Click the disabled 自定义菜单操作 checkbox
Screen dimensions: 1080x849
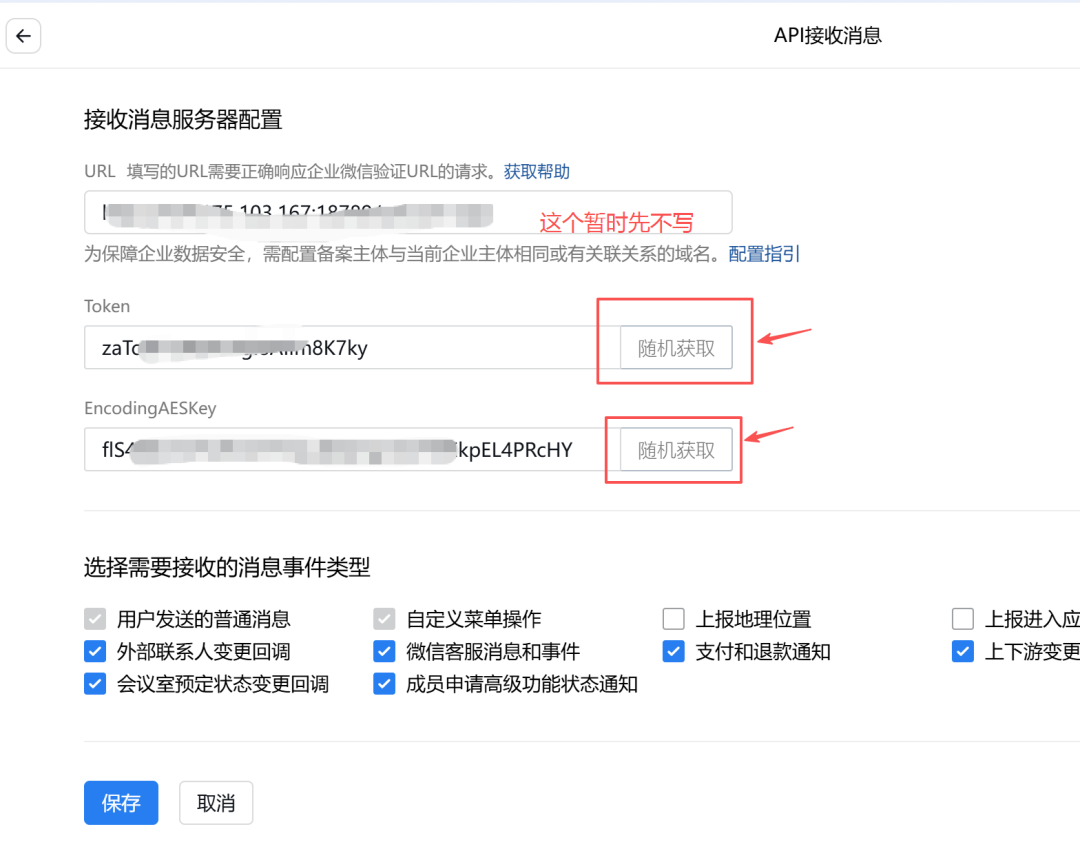[384, 618]
